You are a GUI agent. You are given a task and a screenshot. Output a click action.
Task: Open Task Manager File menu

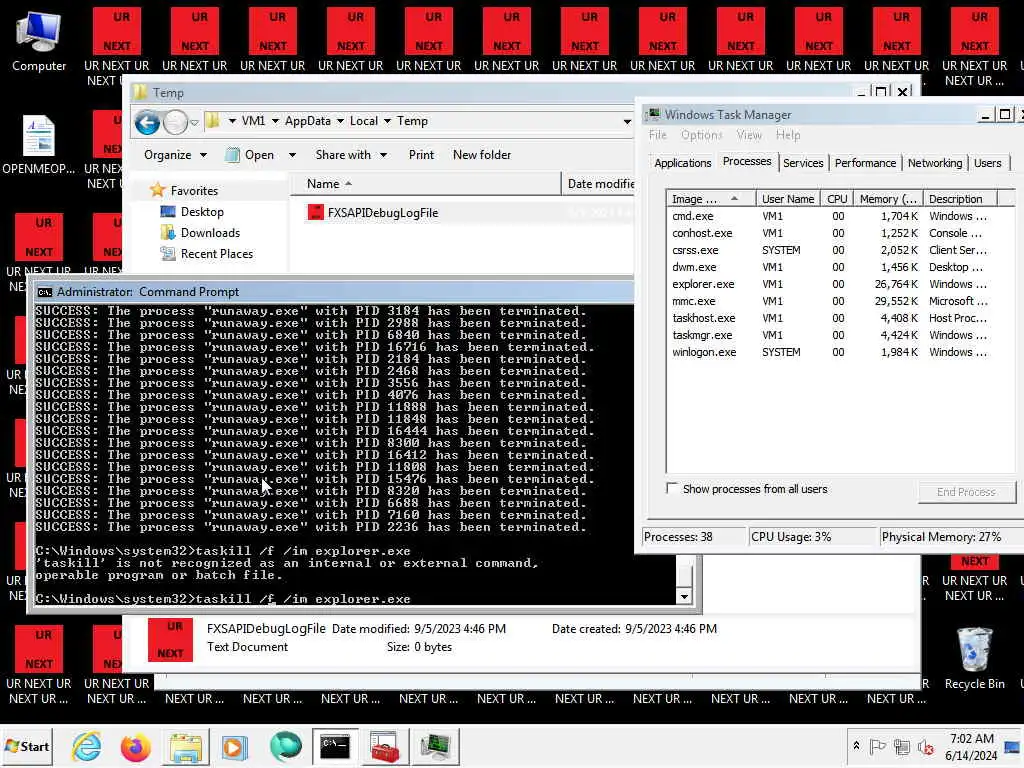click(x=657, y=135)
